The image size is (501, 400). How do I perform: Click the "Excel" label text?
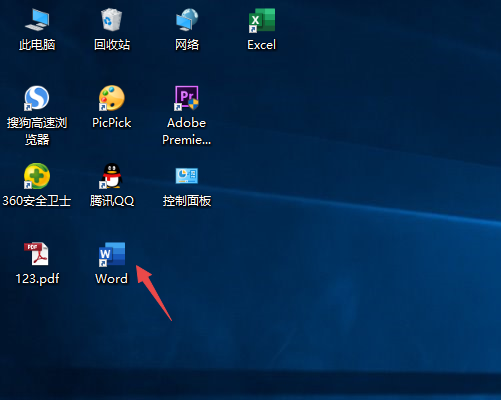tap(262, 45)
